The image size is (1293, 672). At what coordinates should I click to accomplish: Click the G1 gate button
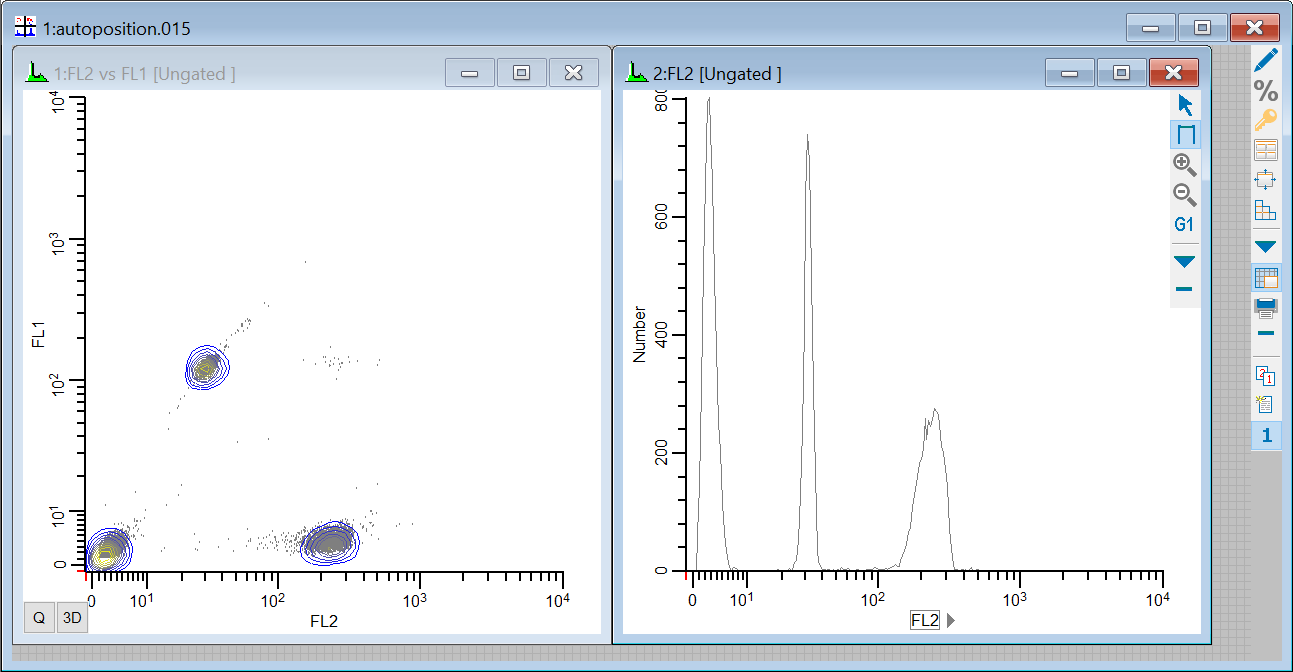point(1185,225)
